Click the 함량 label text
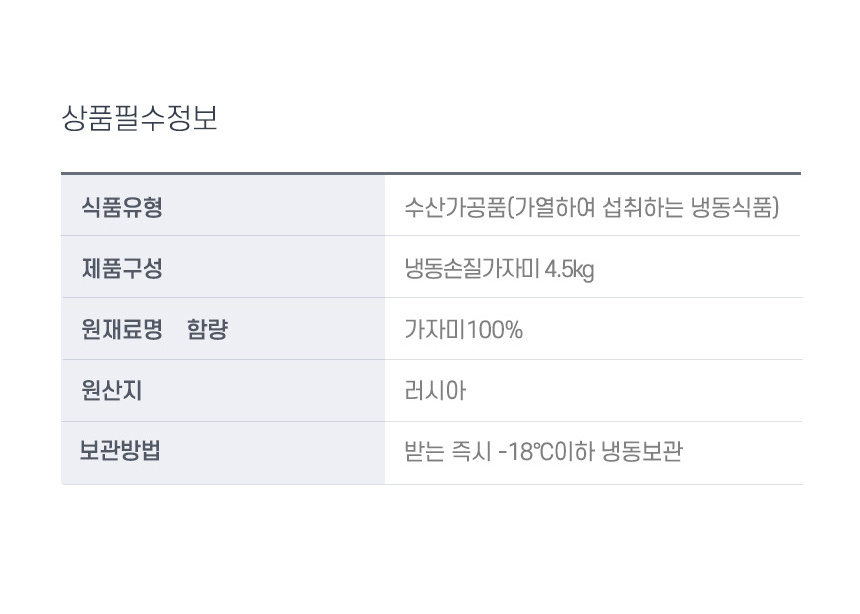This screenshot has width=860, height=614. click(x=207, y=329)
